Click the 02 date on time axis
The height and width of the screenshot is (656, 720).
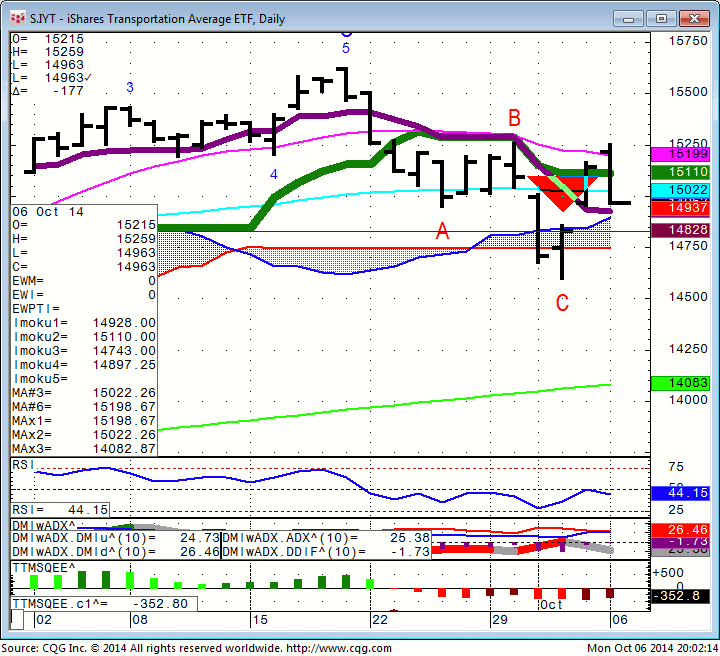[x=44, y=620]
